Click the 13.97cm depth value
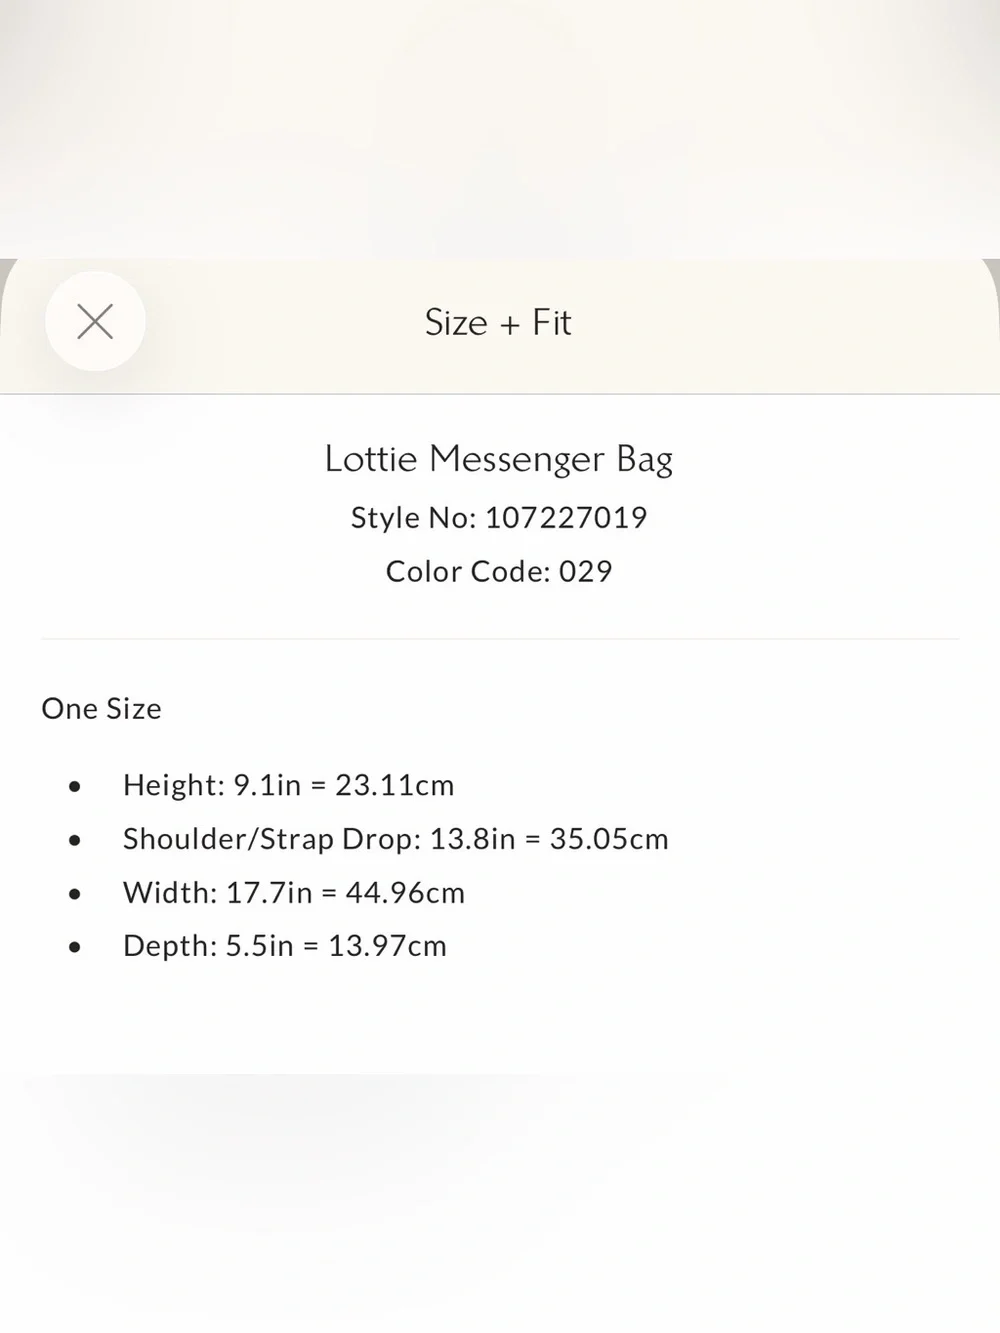1000x1333 pixels. pyautogui.click(x=388, y=945)
